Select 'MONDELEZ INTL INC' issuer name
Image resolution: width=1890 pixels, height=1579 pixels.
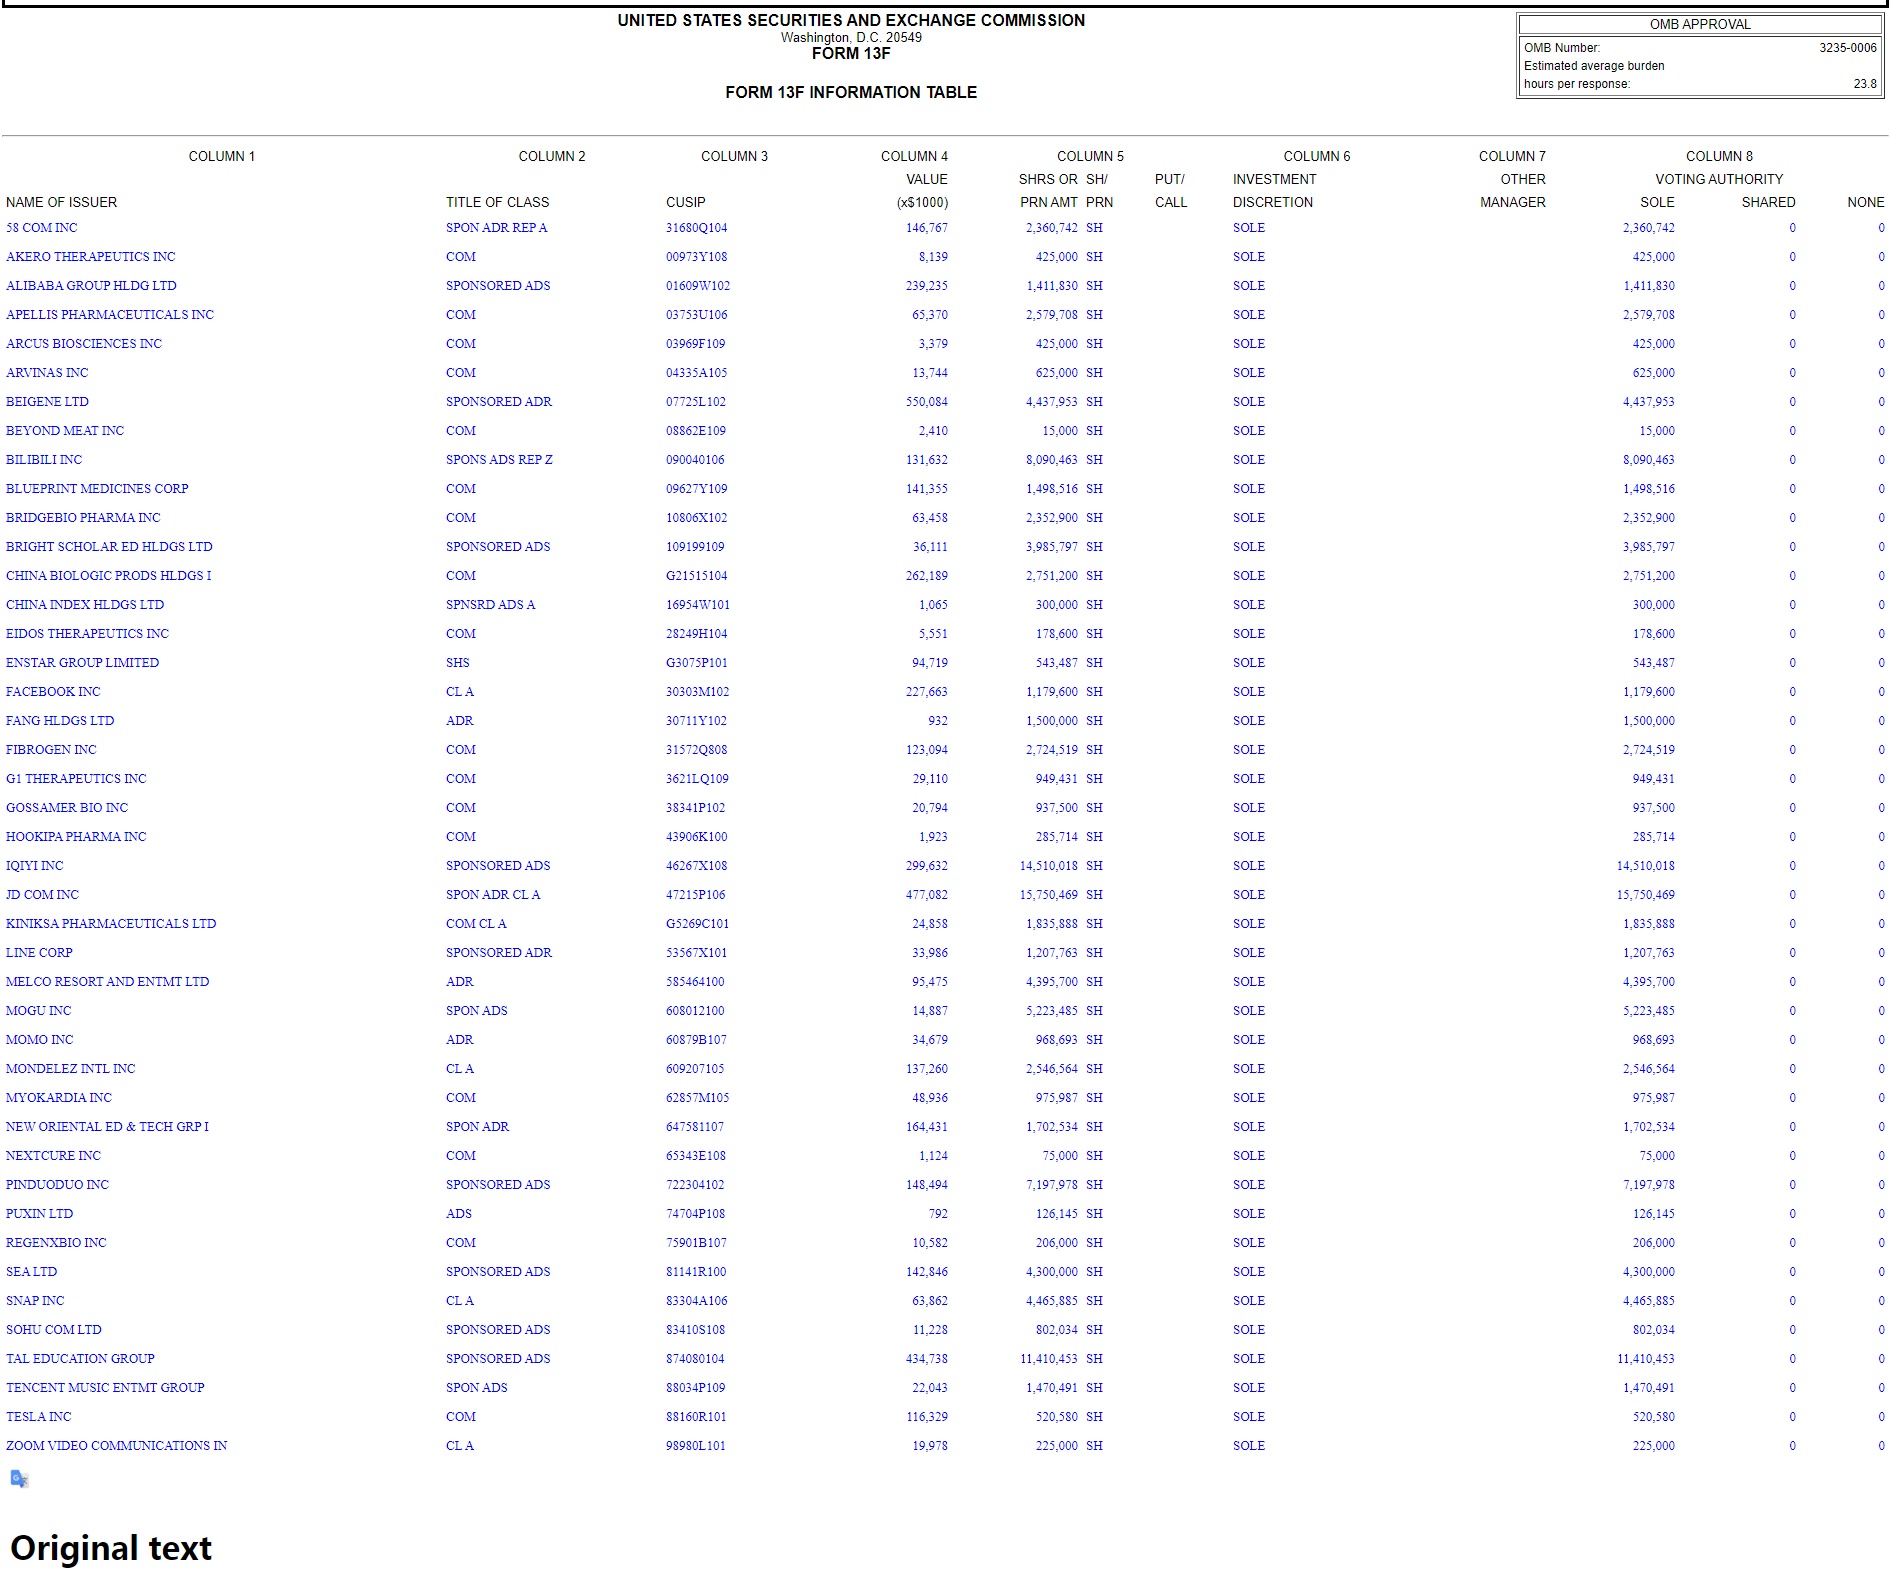[70, 1069]
